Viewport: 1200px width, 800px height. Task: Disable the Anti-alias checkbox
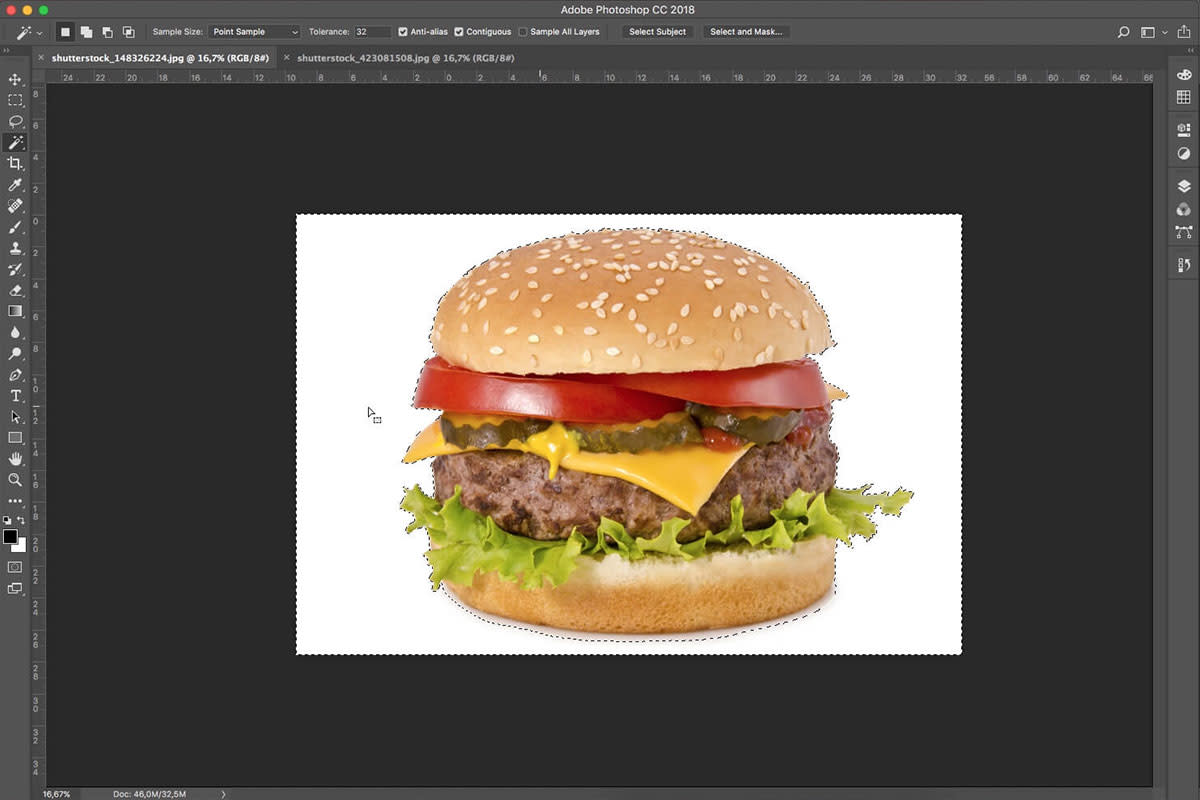pos(403,31)
